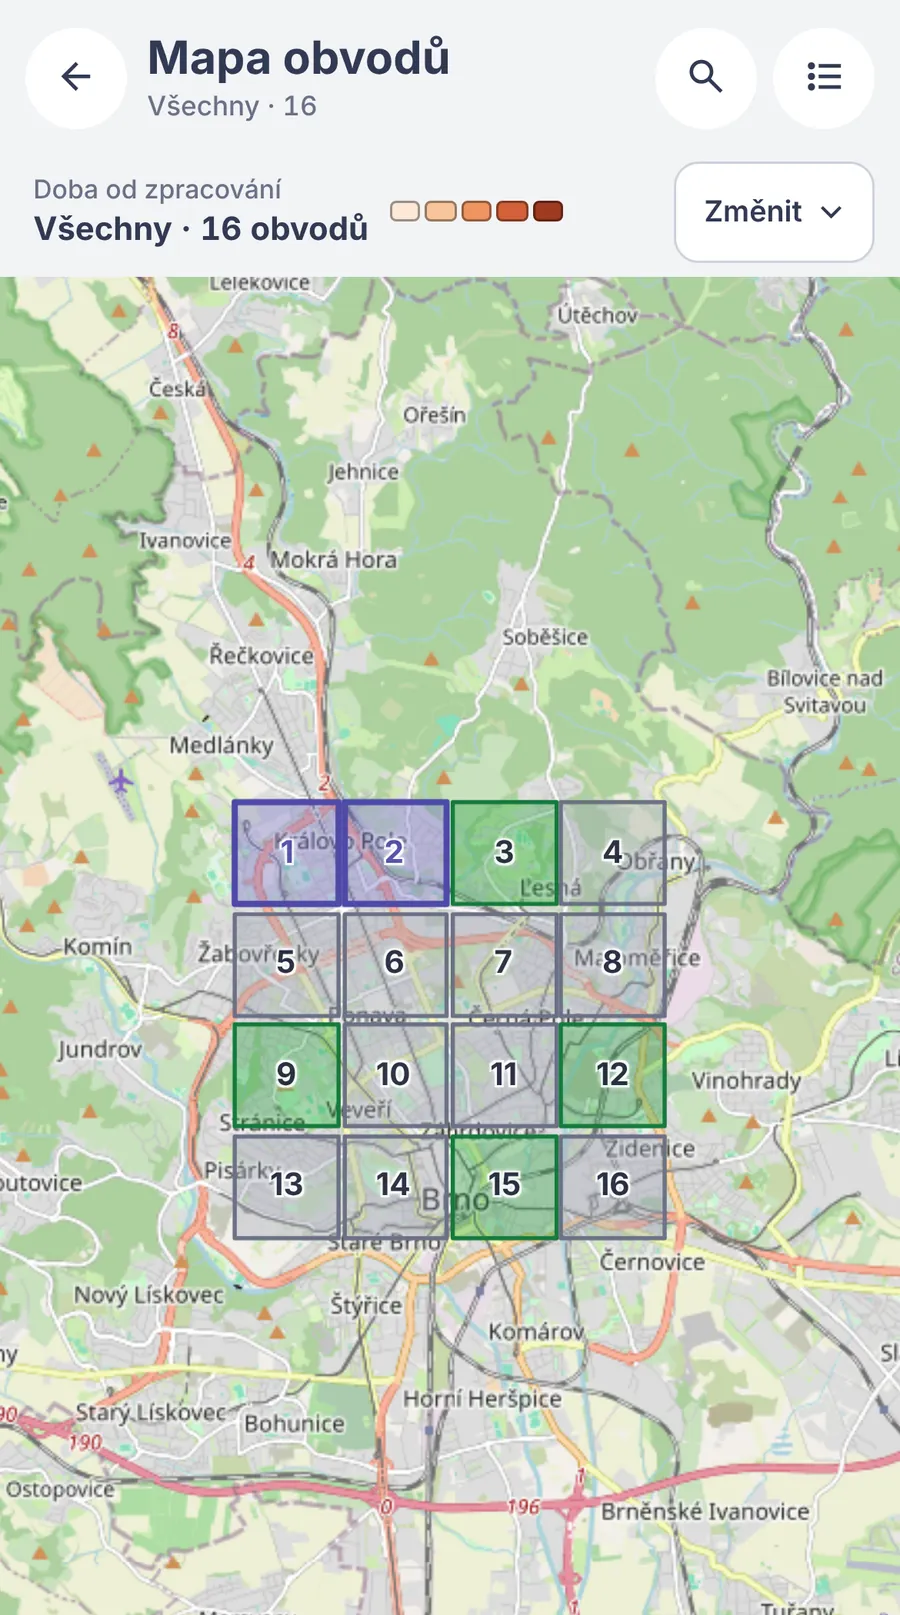Viewport: 900px width, 1615px height.
Task: Select the lightest legend color swatch
Action: point(405,211)
